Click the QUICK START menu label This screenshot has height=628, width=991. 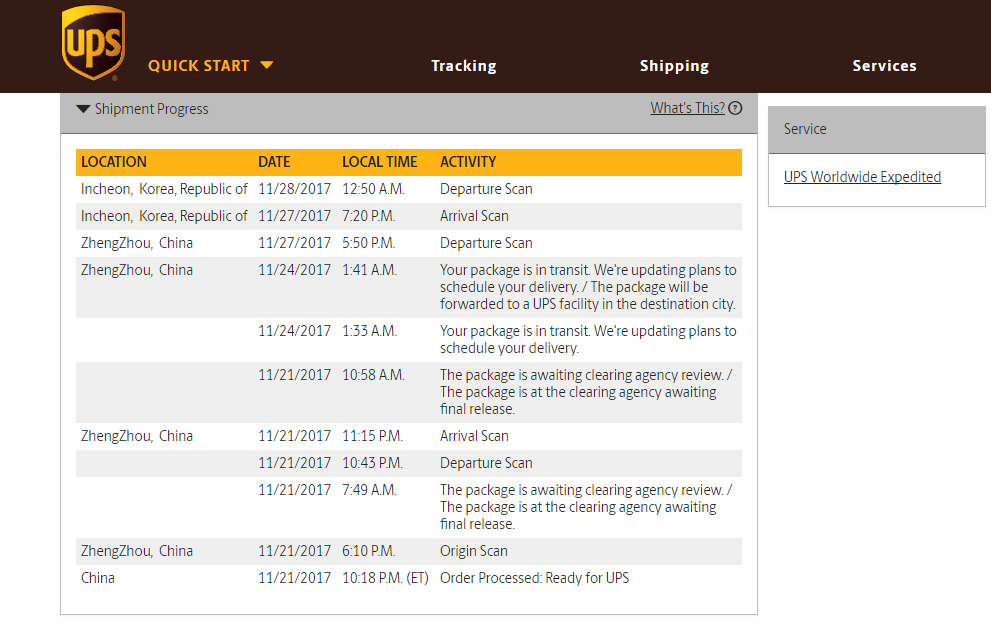[198, 66]
